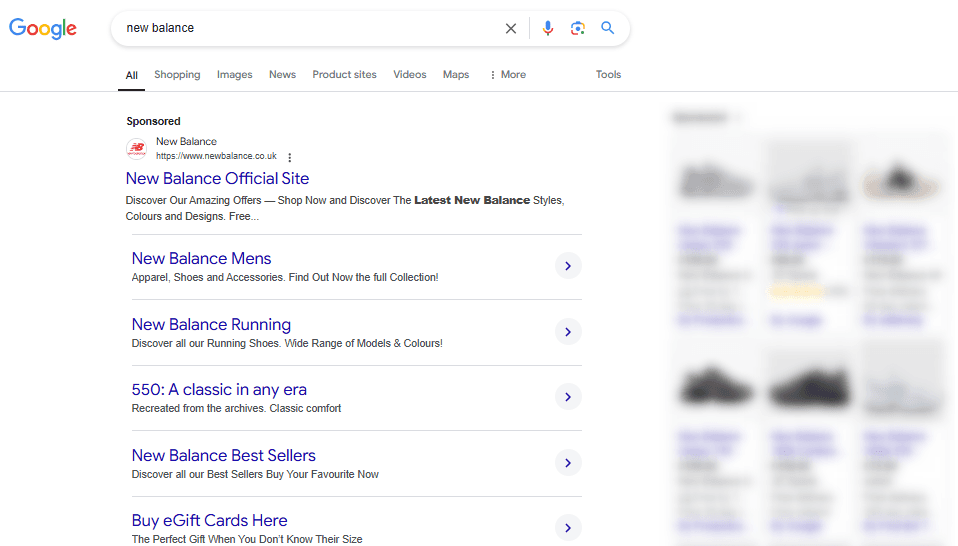Open the New Balance Running sitelink

point(211,324)
